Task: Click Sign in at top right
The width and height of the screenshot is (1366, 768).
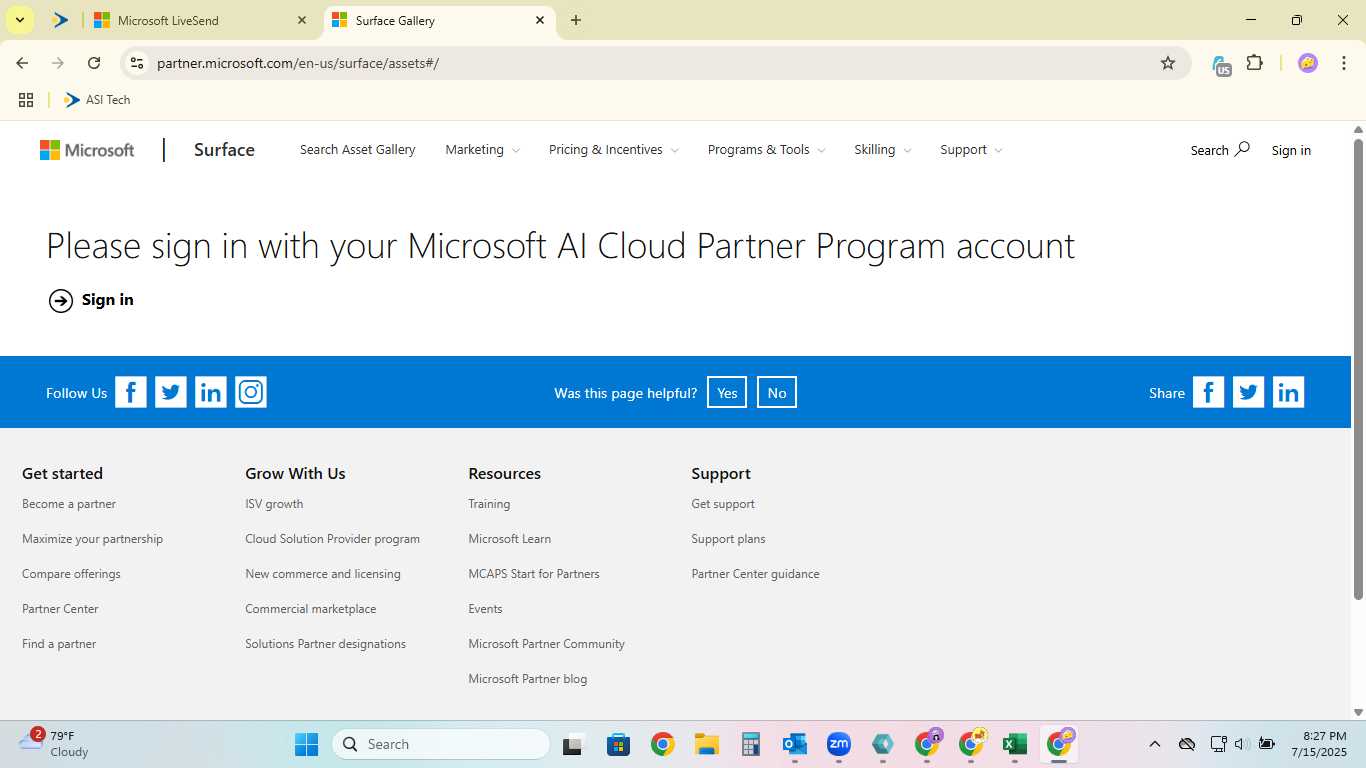Action: click(1291, 150)
